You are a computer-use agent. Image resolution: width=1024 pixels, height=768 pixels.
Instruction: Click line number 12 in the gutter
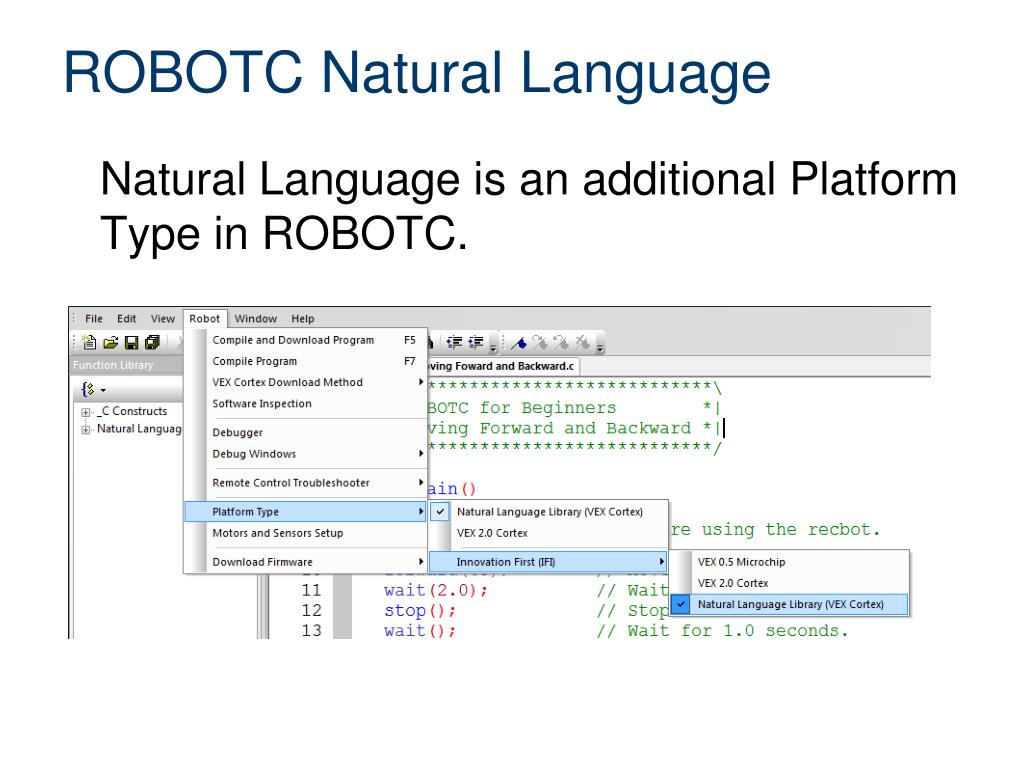(312, 611)
